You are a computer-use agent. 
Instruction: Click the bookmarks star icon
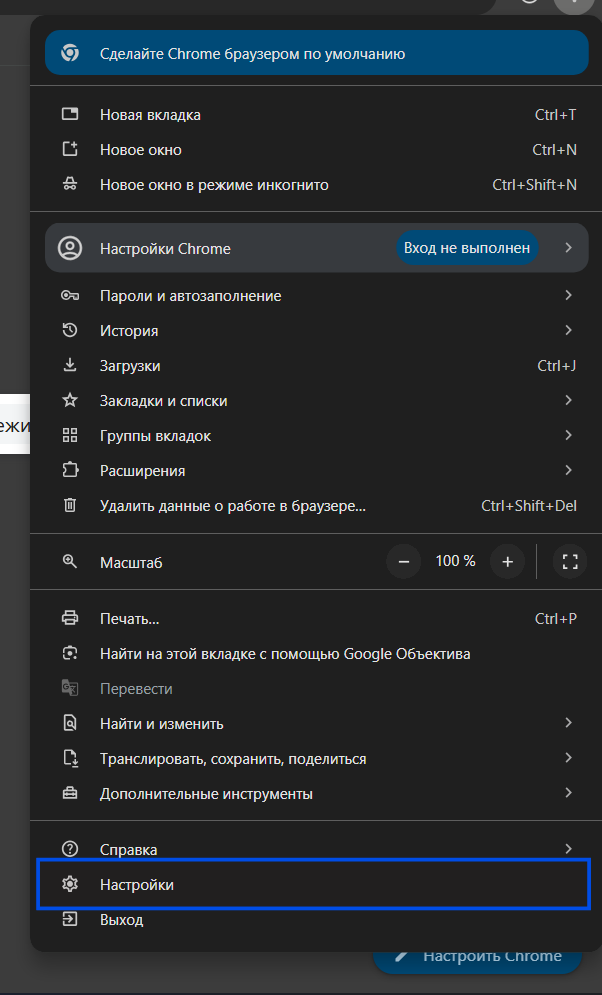70,401
